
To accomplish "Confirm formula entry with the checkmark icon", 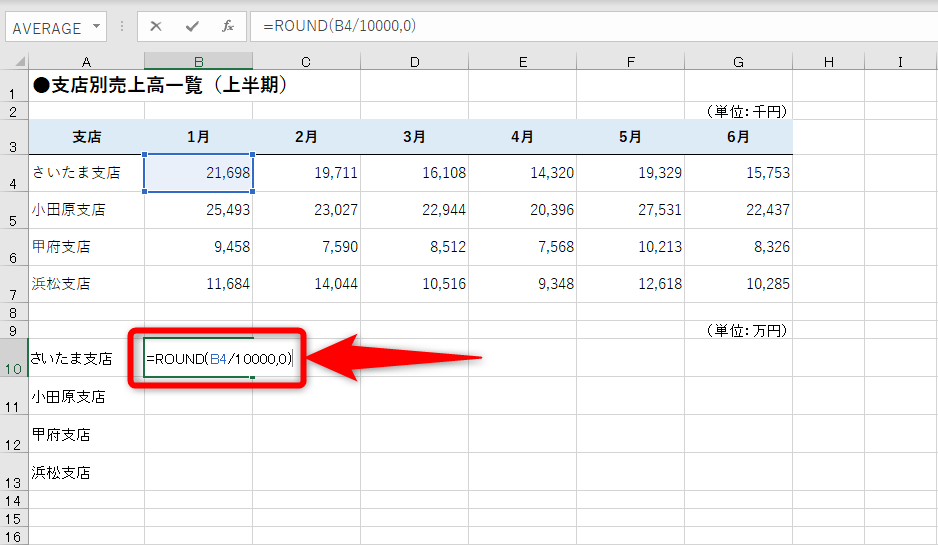I will pyautogui.click(x=192, y=26).
